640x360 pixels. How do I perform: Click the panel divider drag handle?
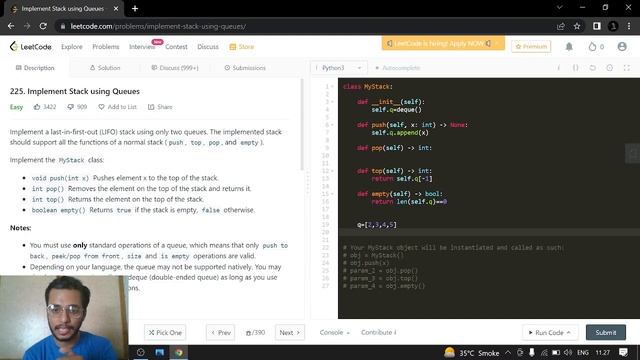click(307, 182)
